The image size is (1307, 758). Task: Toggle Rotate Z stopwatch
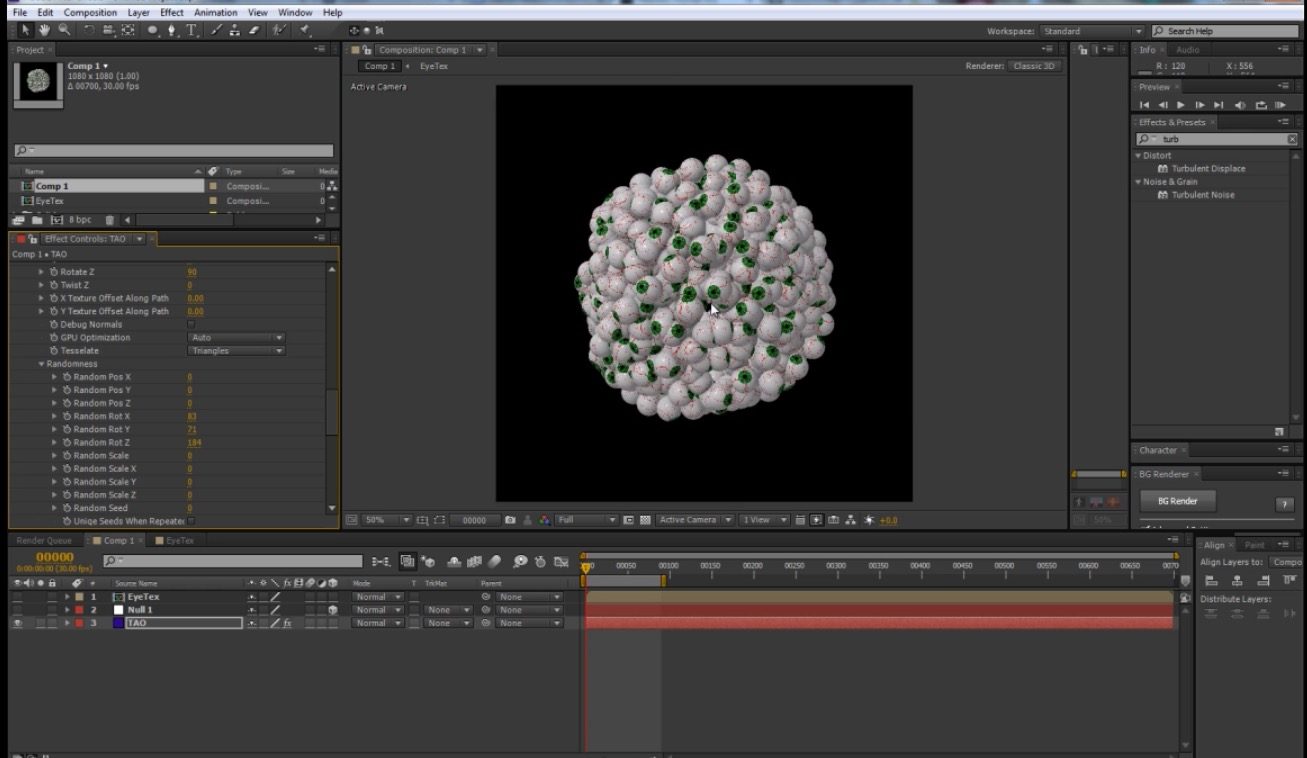click(x=54, y=272)
